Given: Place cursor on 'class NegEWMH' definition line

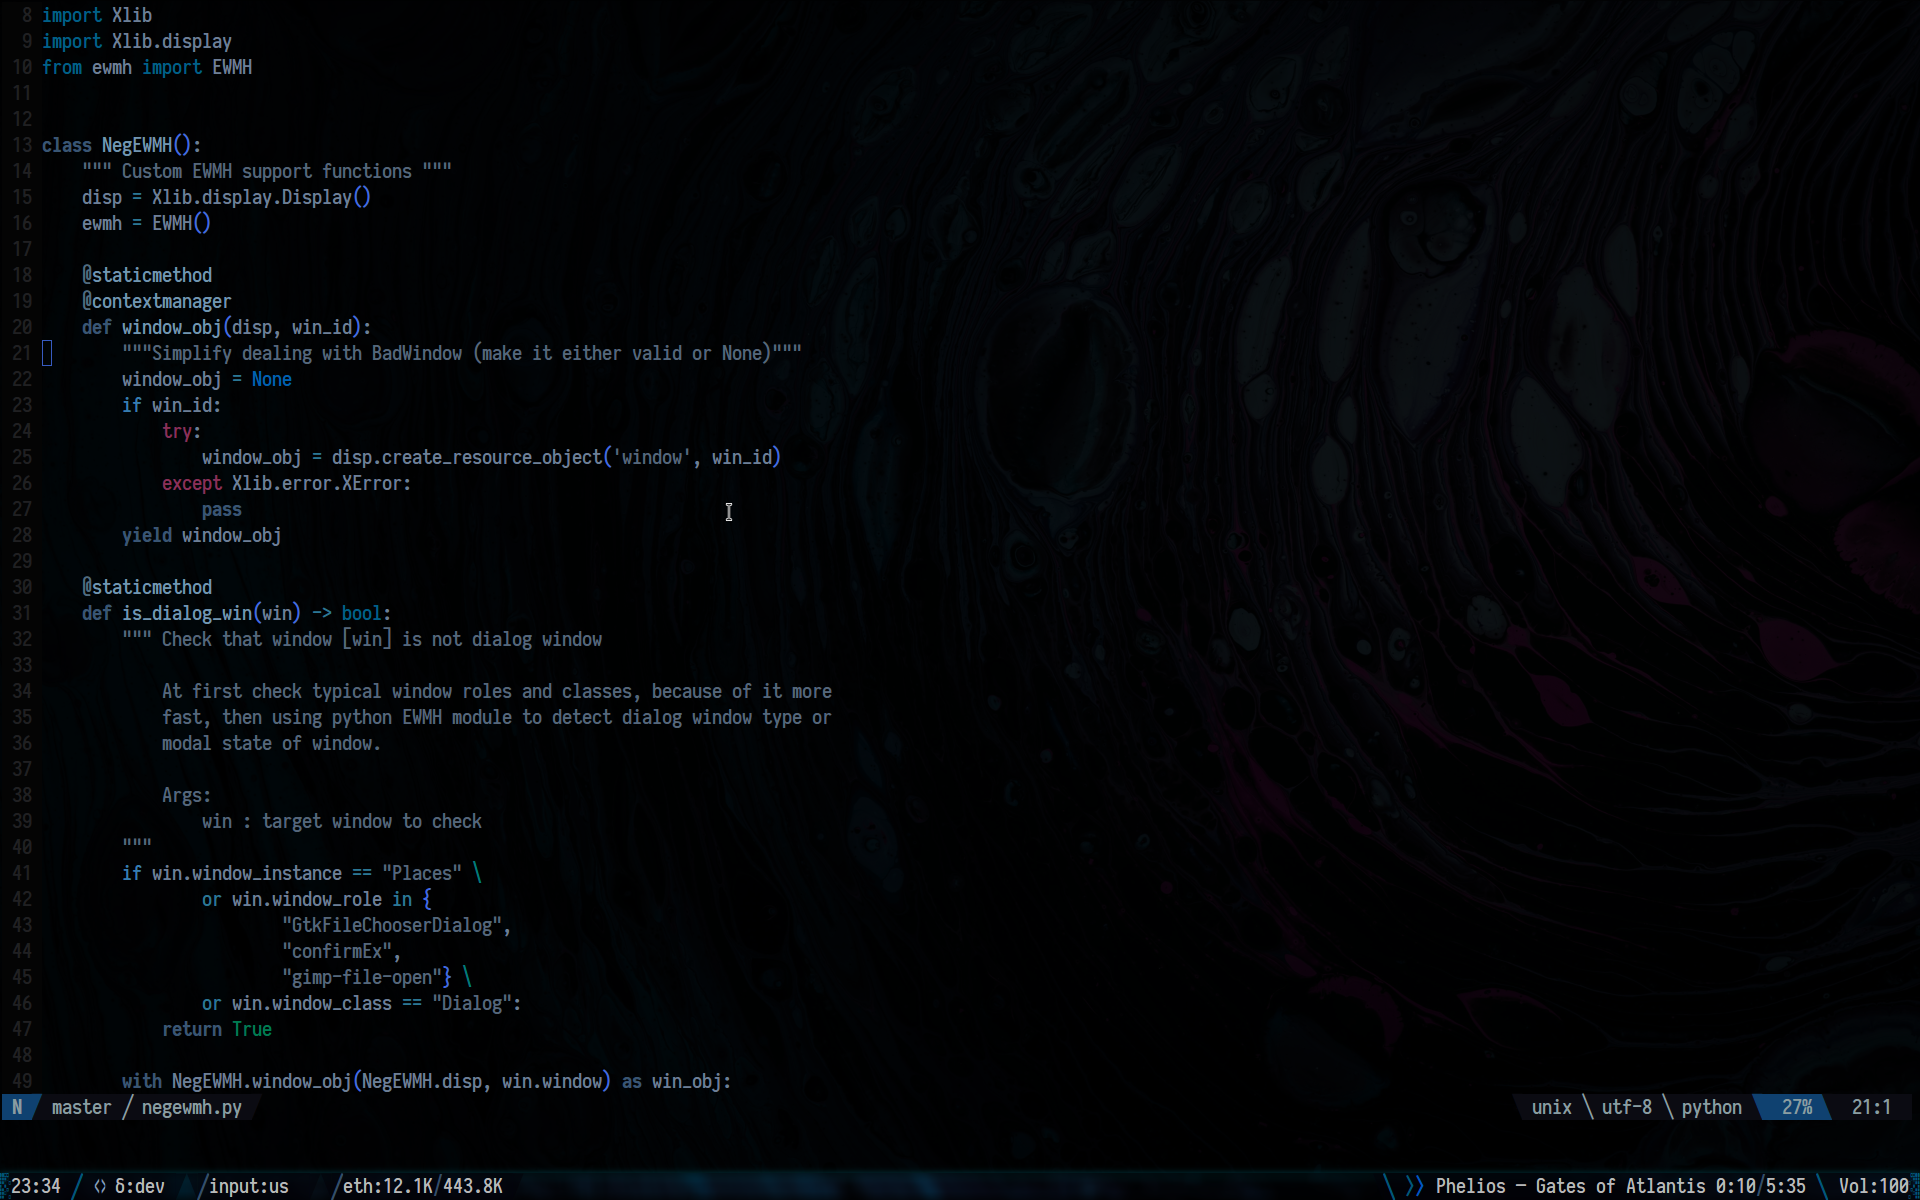Looking at the screenshot, I should pos(136,145).
